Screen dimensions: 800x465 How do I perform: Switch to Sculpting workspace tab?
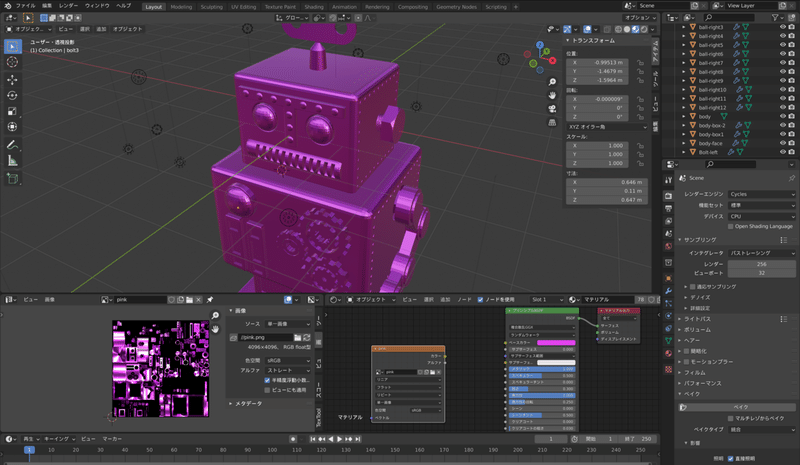click(211, 7)
